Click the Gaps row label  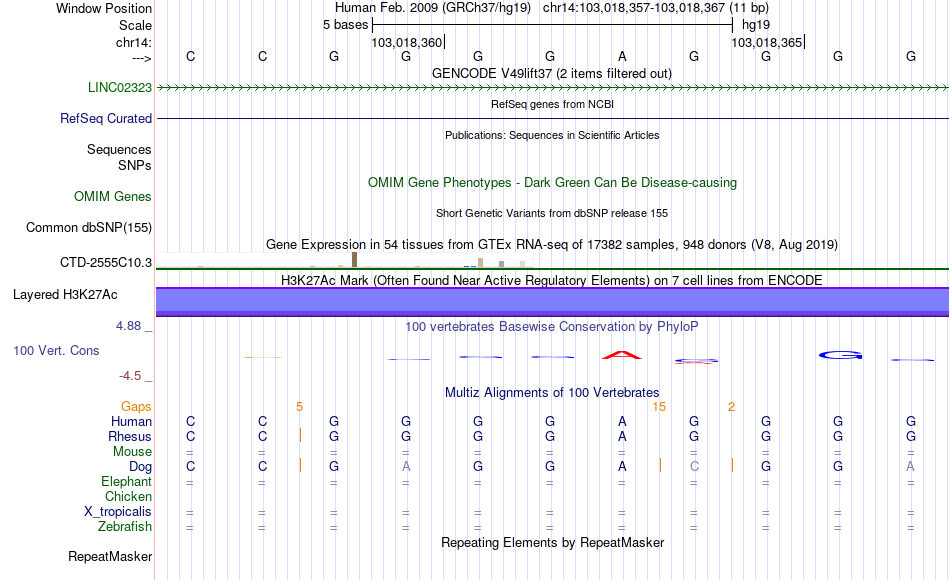136,406
